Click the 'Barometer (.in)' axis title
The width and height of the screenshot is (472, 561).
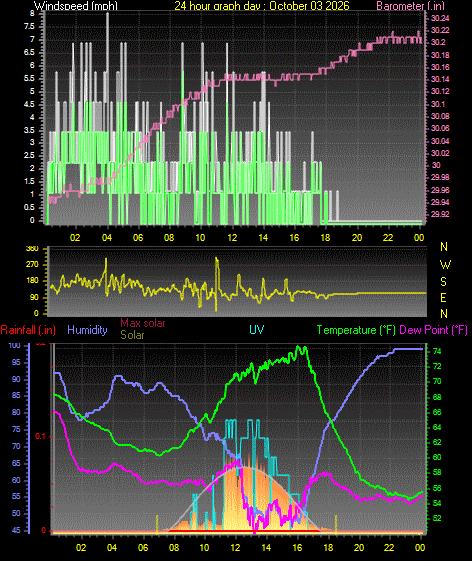(x=409, y=5)
